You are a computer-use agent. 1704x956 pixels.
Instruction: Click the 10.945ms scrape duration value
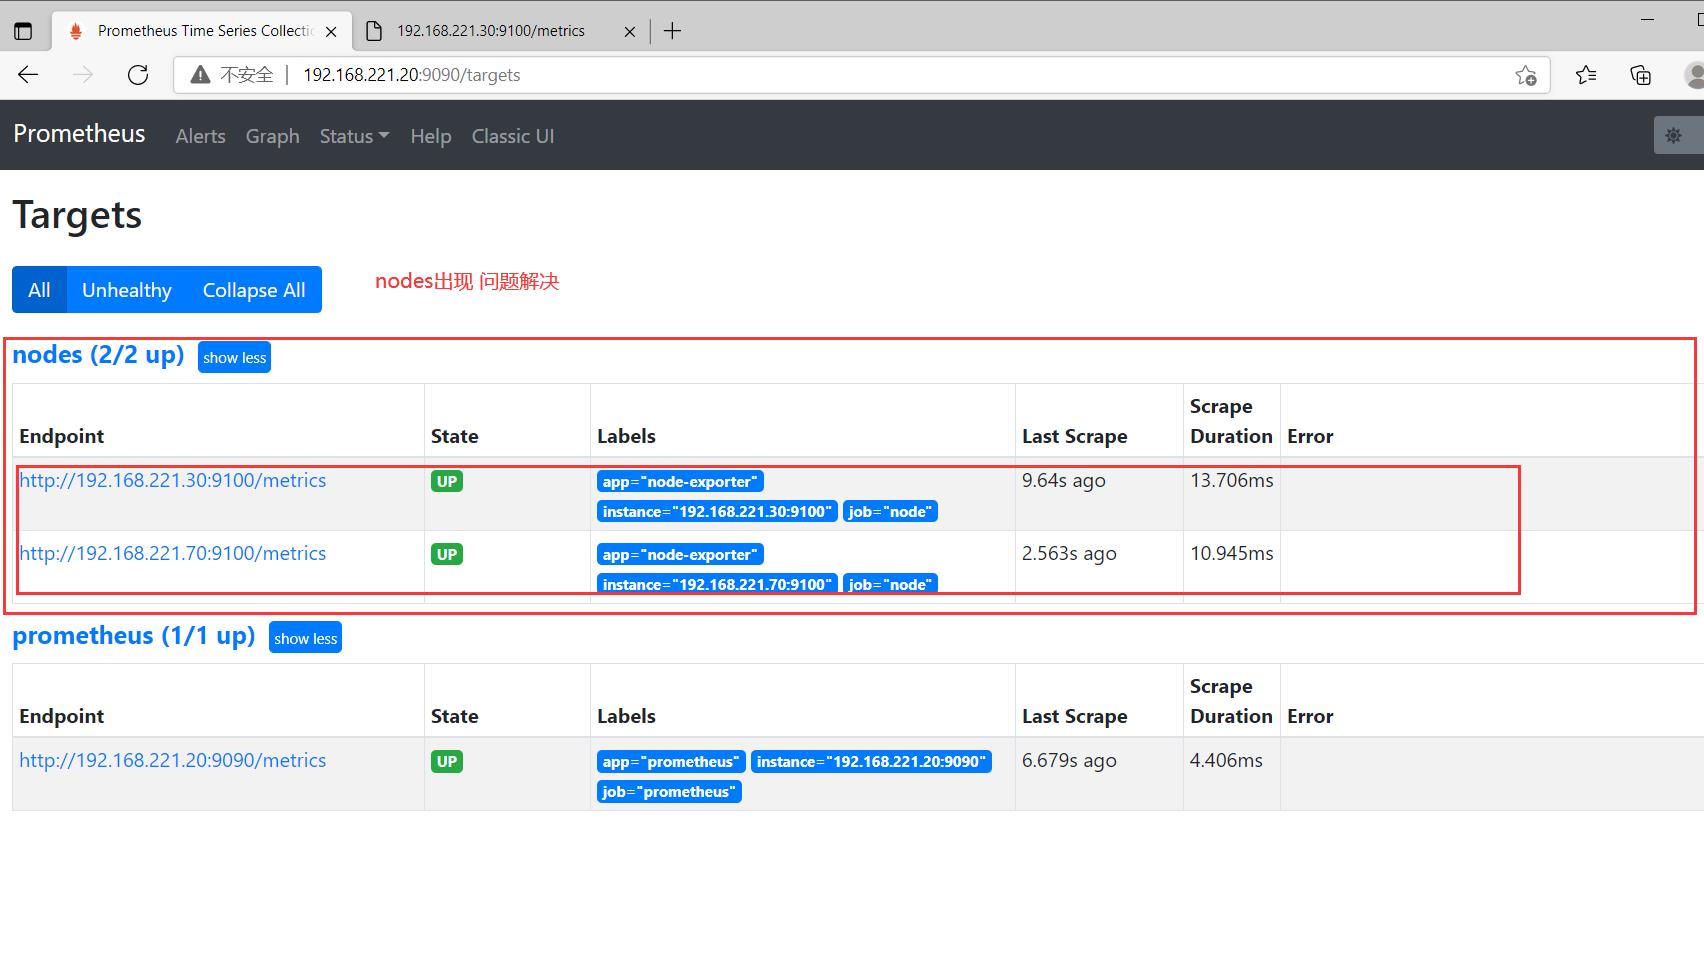[x=1231, y=553]
